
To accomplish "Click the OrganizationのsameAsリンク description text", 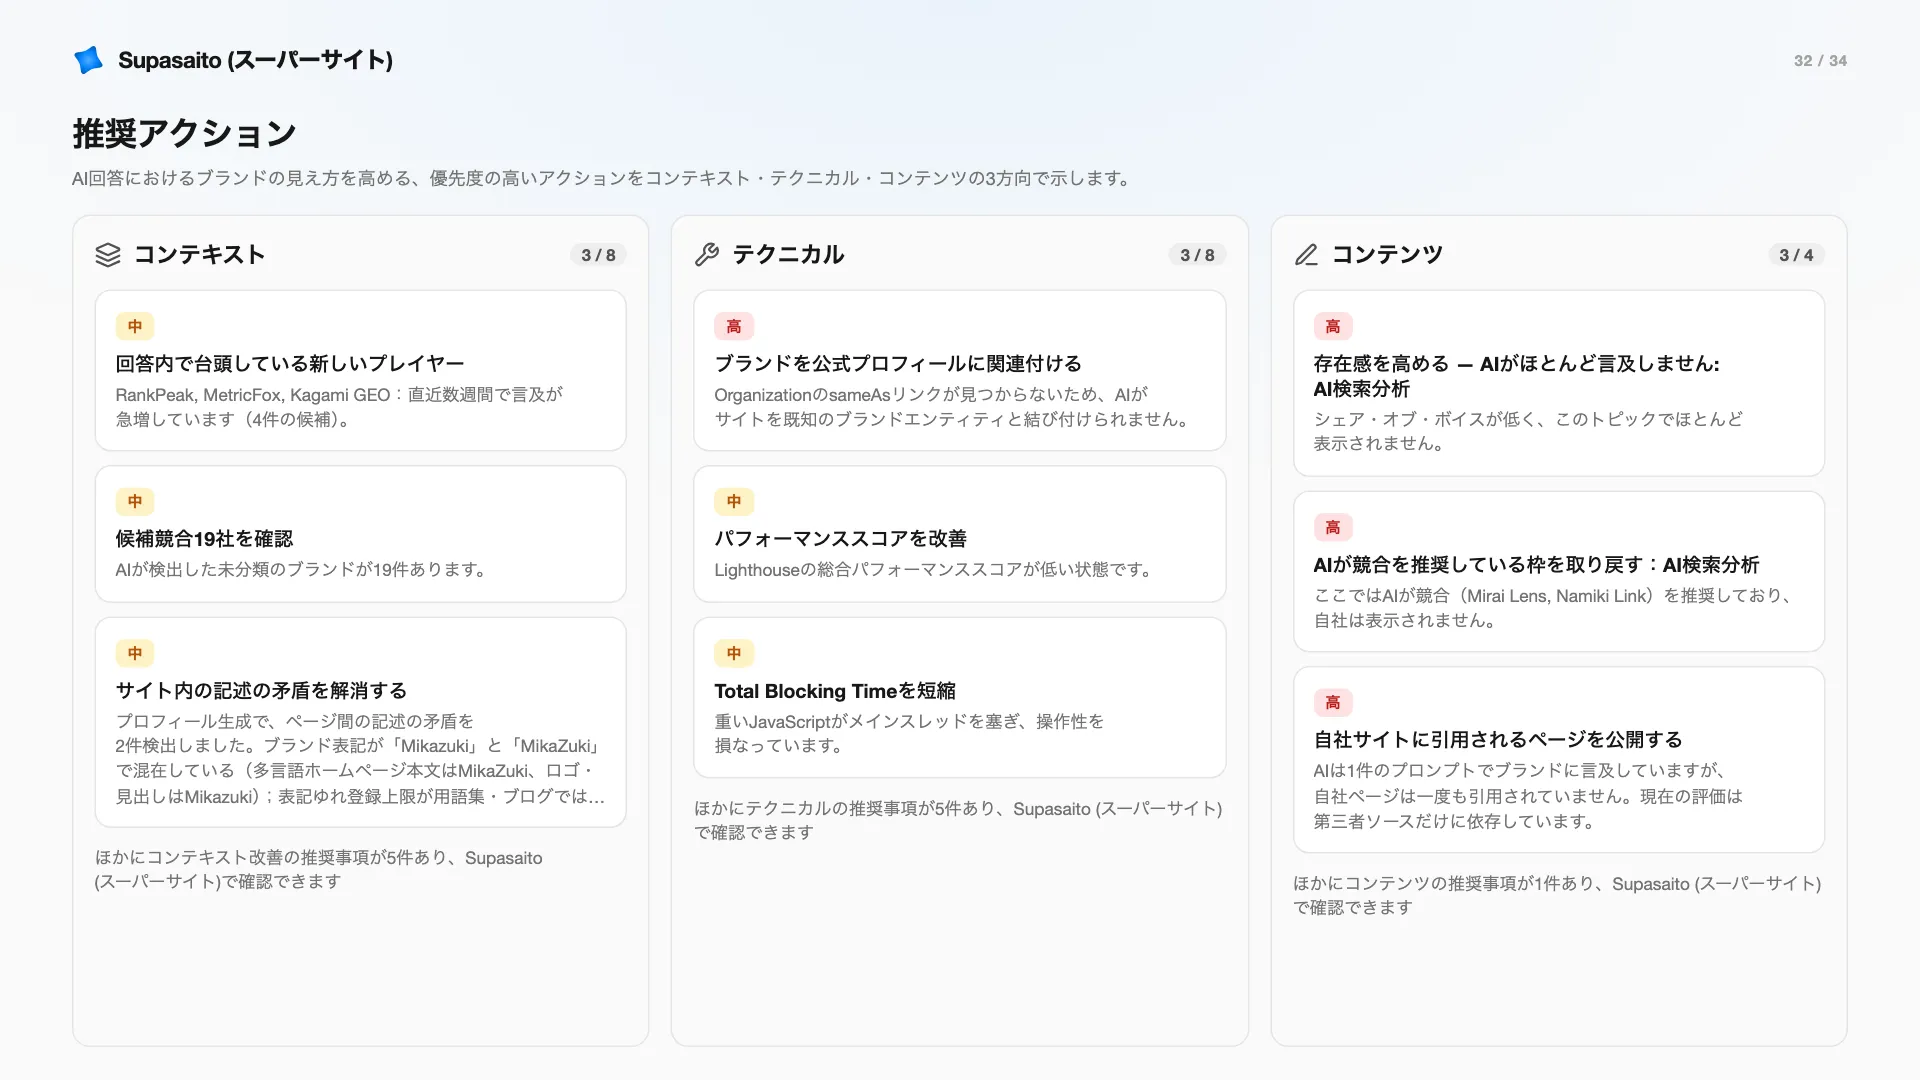I will [x=954, y=407].
